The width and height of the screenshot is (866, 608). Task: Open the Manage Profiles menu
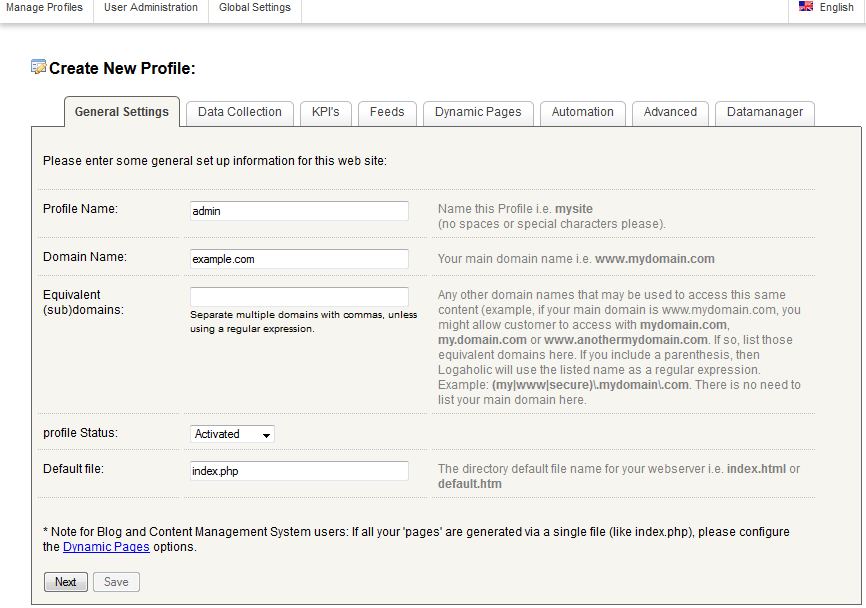coord(45,8)
